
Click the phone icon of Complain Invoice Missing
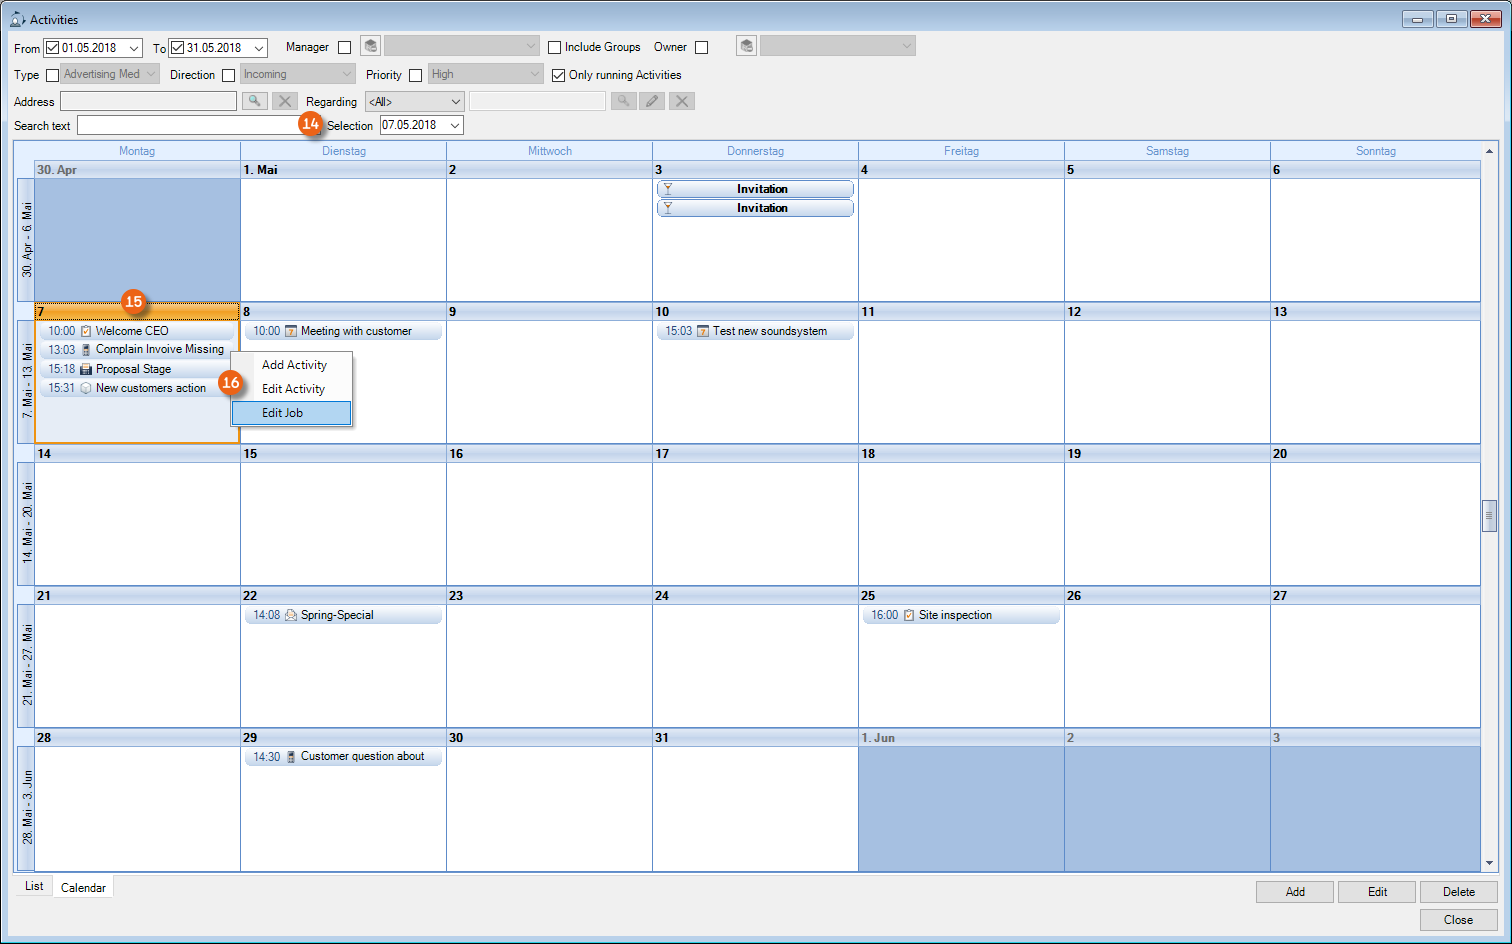click(x=86, y=350)
